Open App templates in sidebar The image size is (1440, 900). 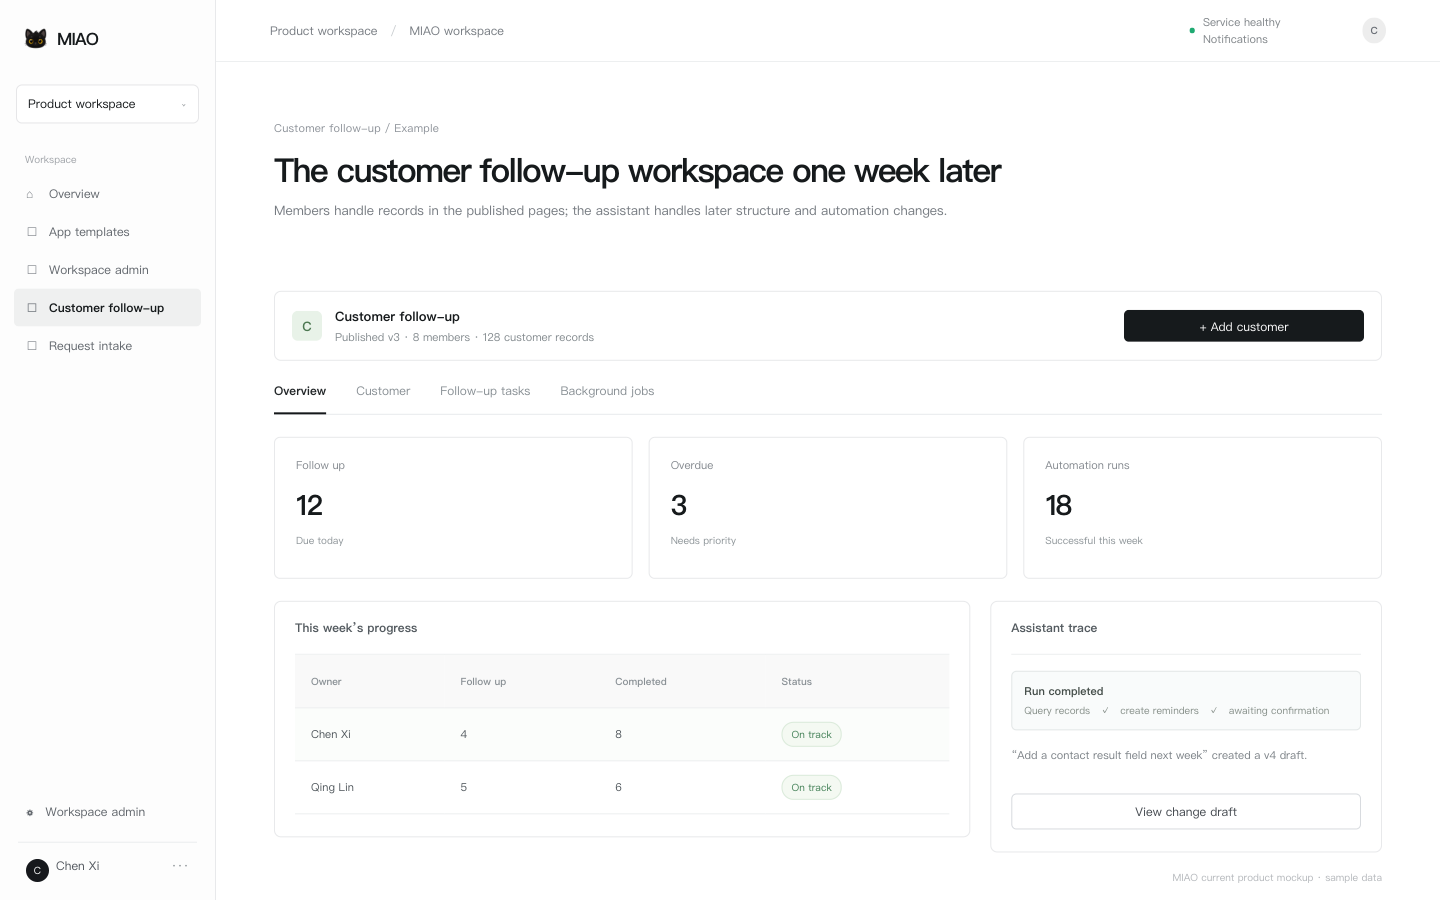coord(107,232)
